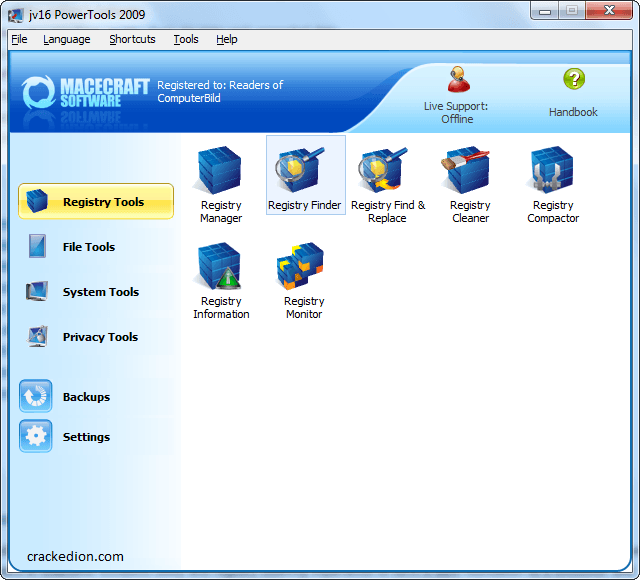Select the Registry Tools category label
This screenshot has width=640, height=580.
[104, 202]
